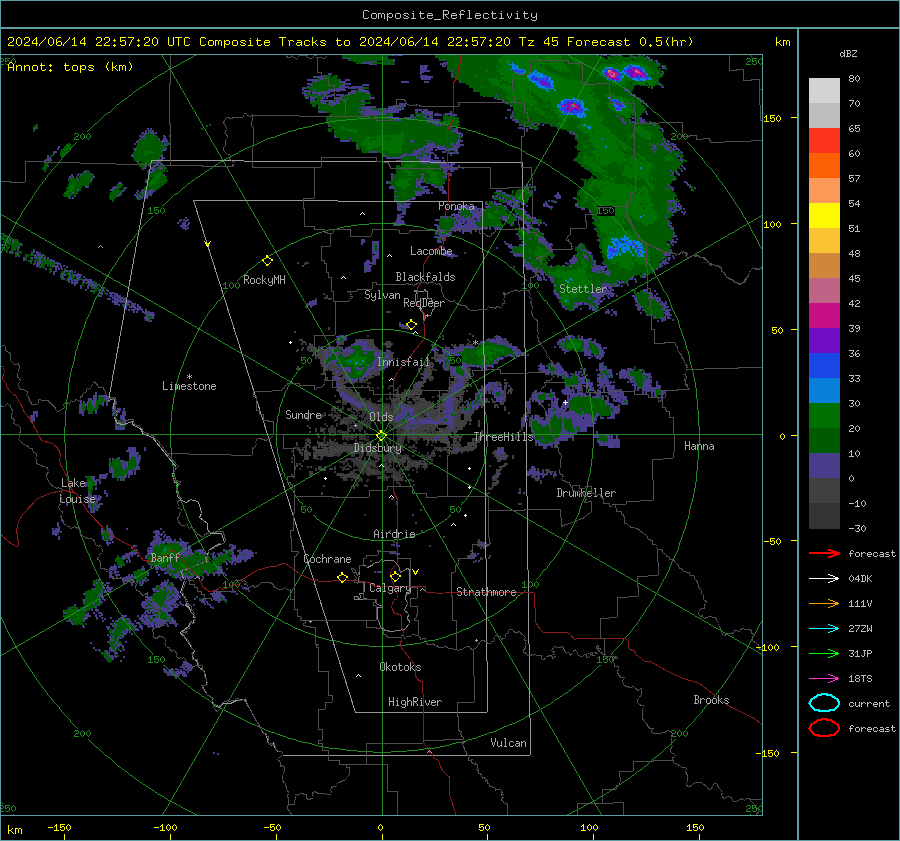Image resolution: width=900 pixels, height=841 pixels.
Task: Click the cyan current ellipse symbol
Action: (824, 703)
